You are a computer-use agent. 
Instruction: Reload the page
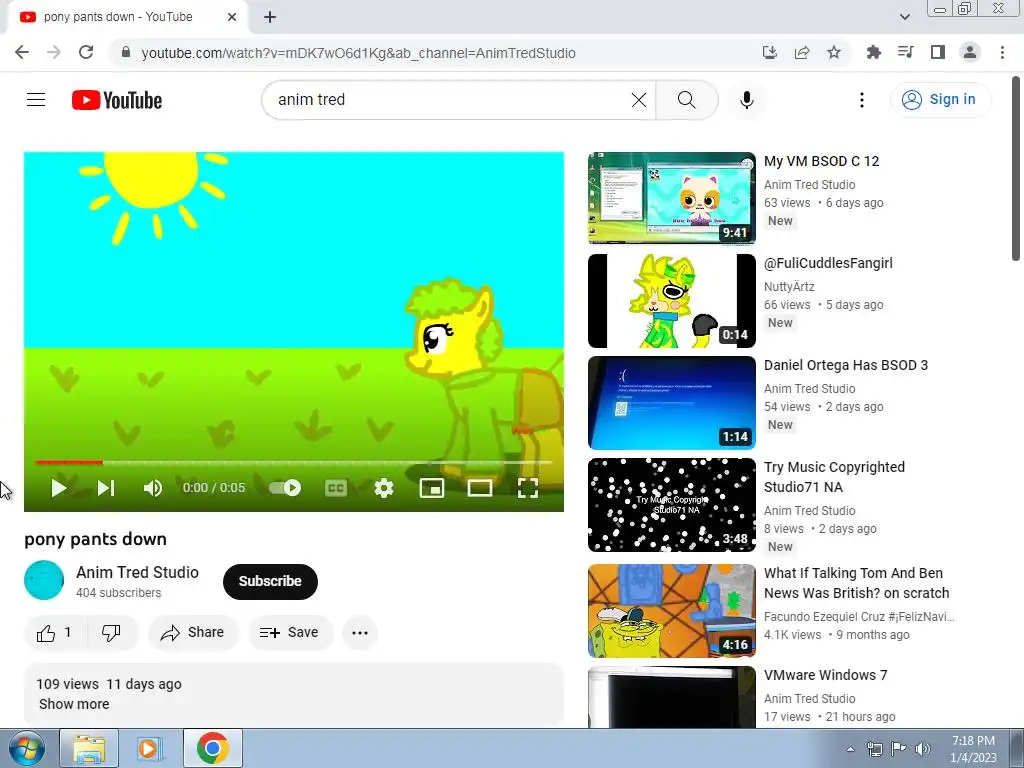point(86,53)
